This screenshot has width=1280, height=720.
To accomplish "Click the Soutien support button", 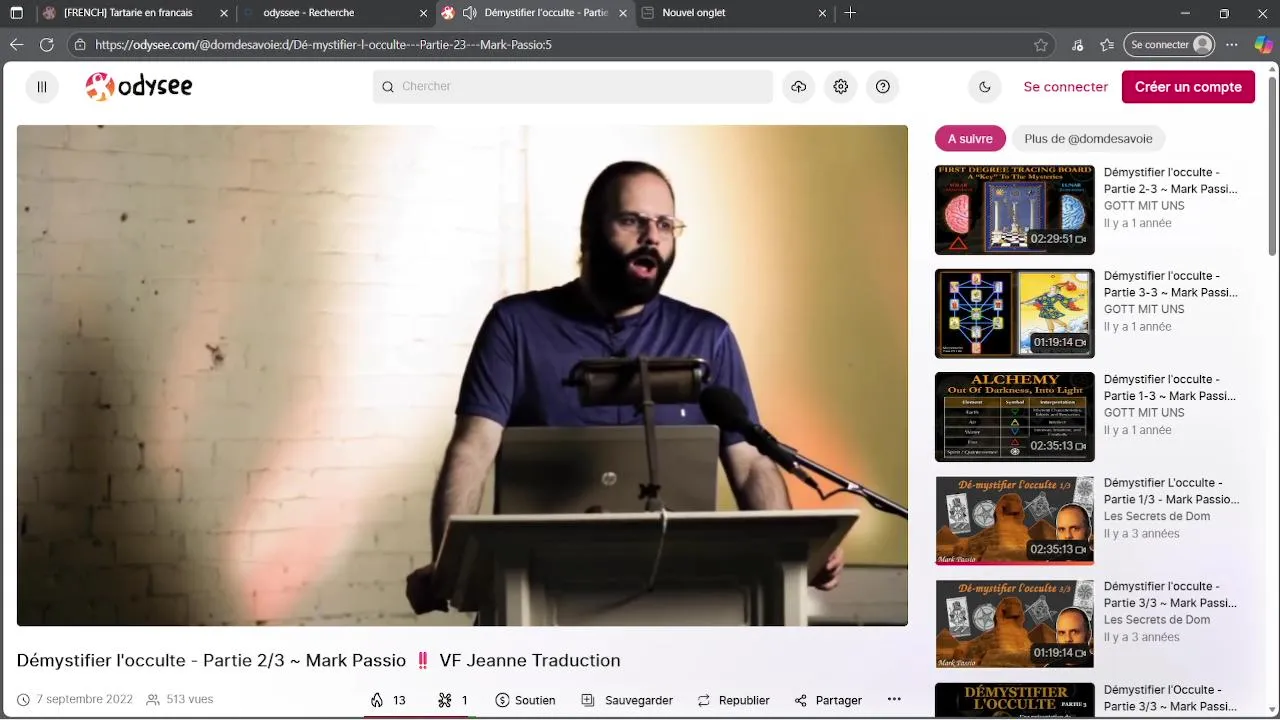I will [x=525, y=700].
